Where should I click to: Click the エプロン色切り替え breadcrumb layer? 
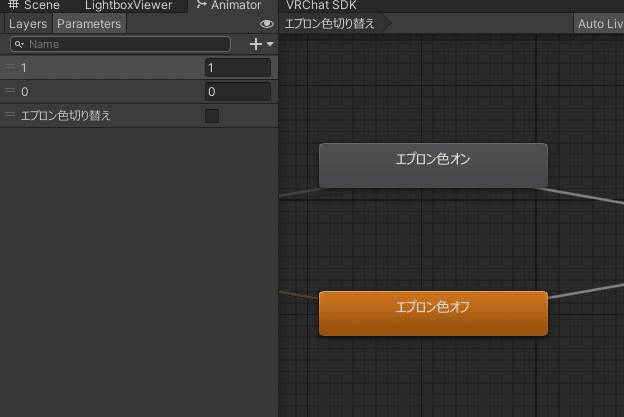pyautogui.click(x=330, y=24)
